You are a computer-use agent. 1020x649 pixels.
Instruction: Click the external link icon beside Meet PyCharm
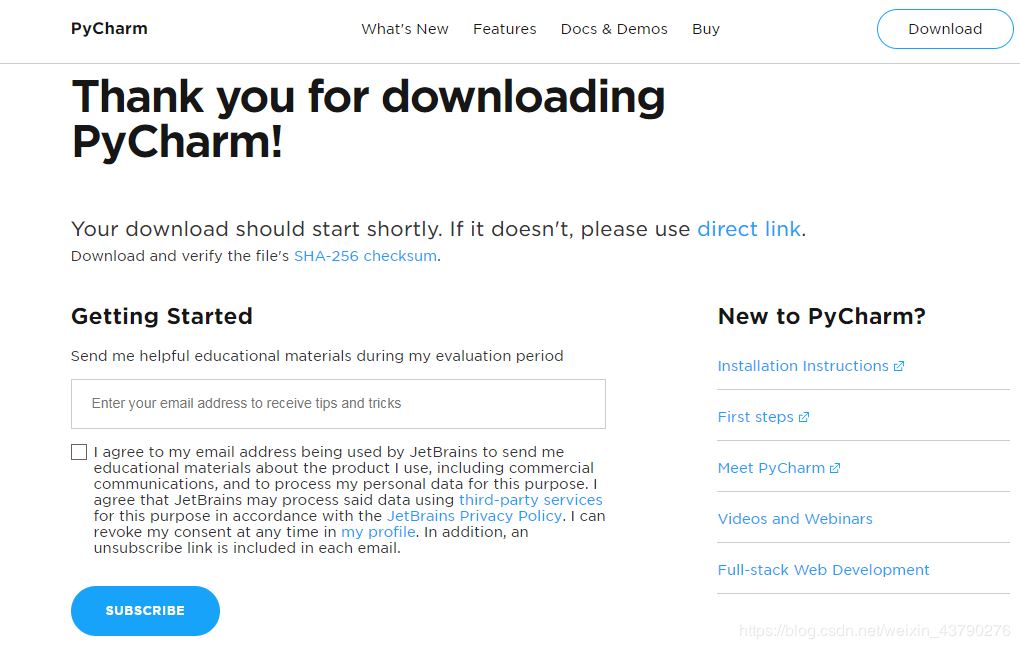pos(835,468)
